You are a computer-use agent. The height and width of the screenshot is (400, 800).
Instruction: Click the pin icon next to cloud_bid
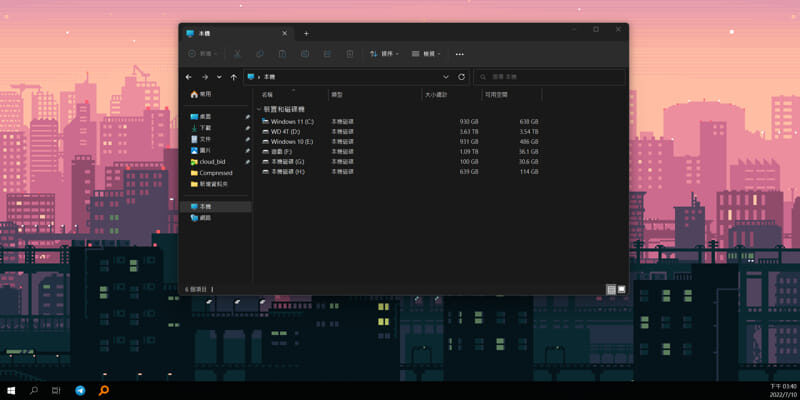(x=247, y=162)
